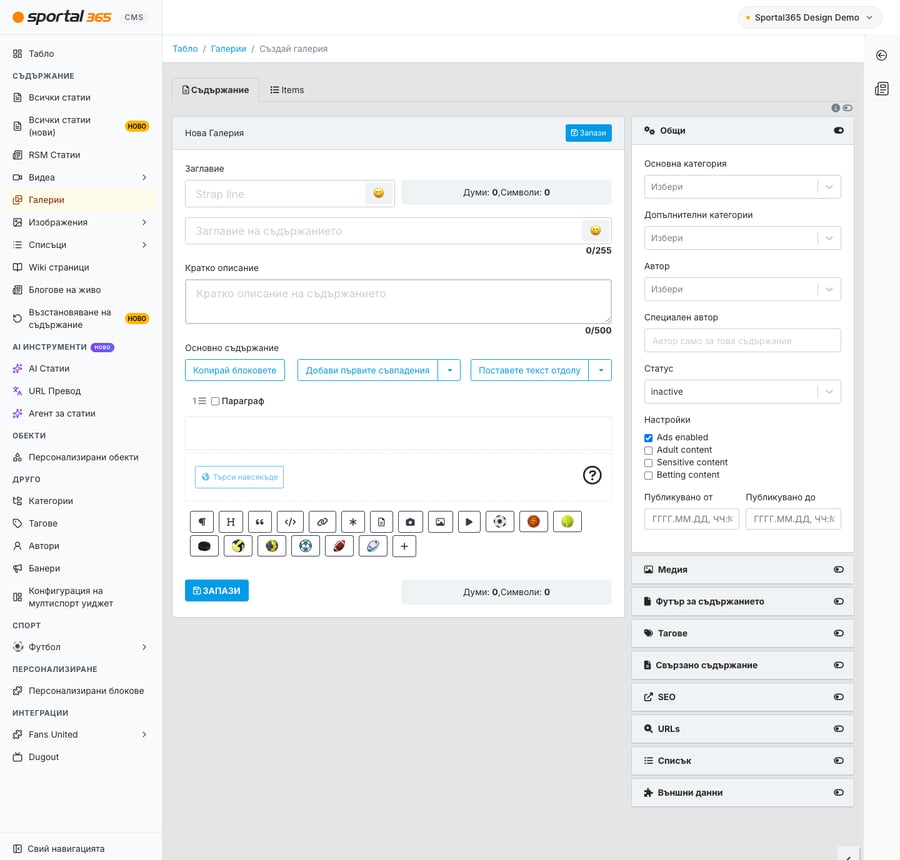900x860 pixels.
Task: Insert an image block
Action: (x=440, y=522)
